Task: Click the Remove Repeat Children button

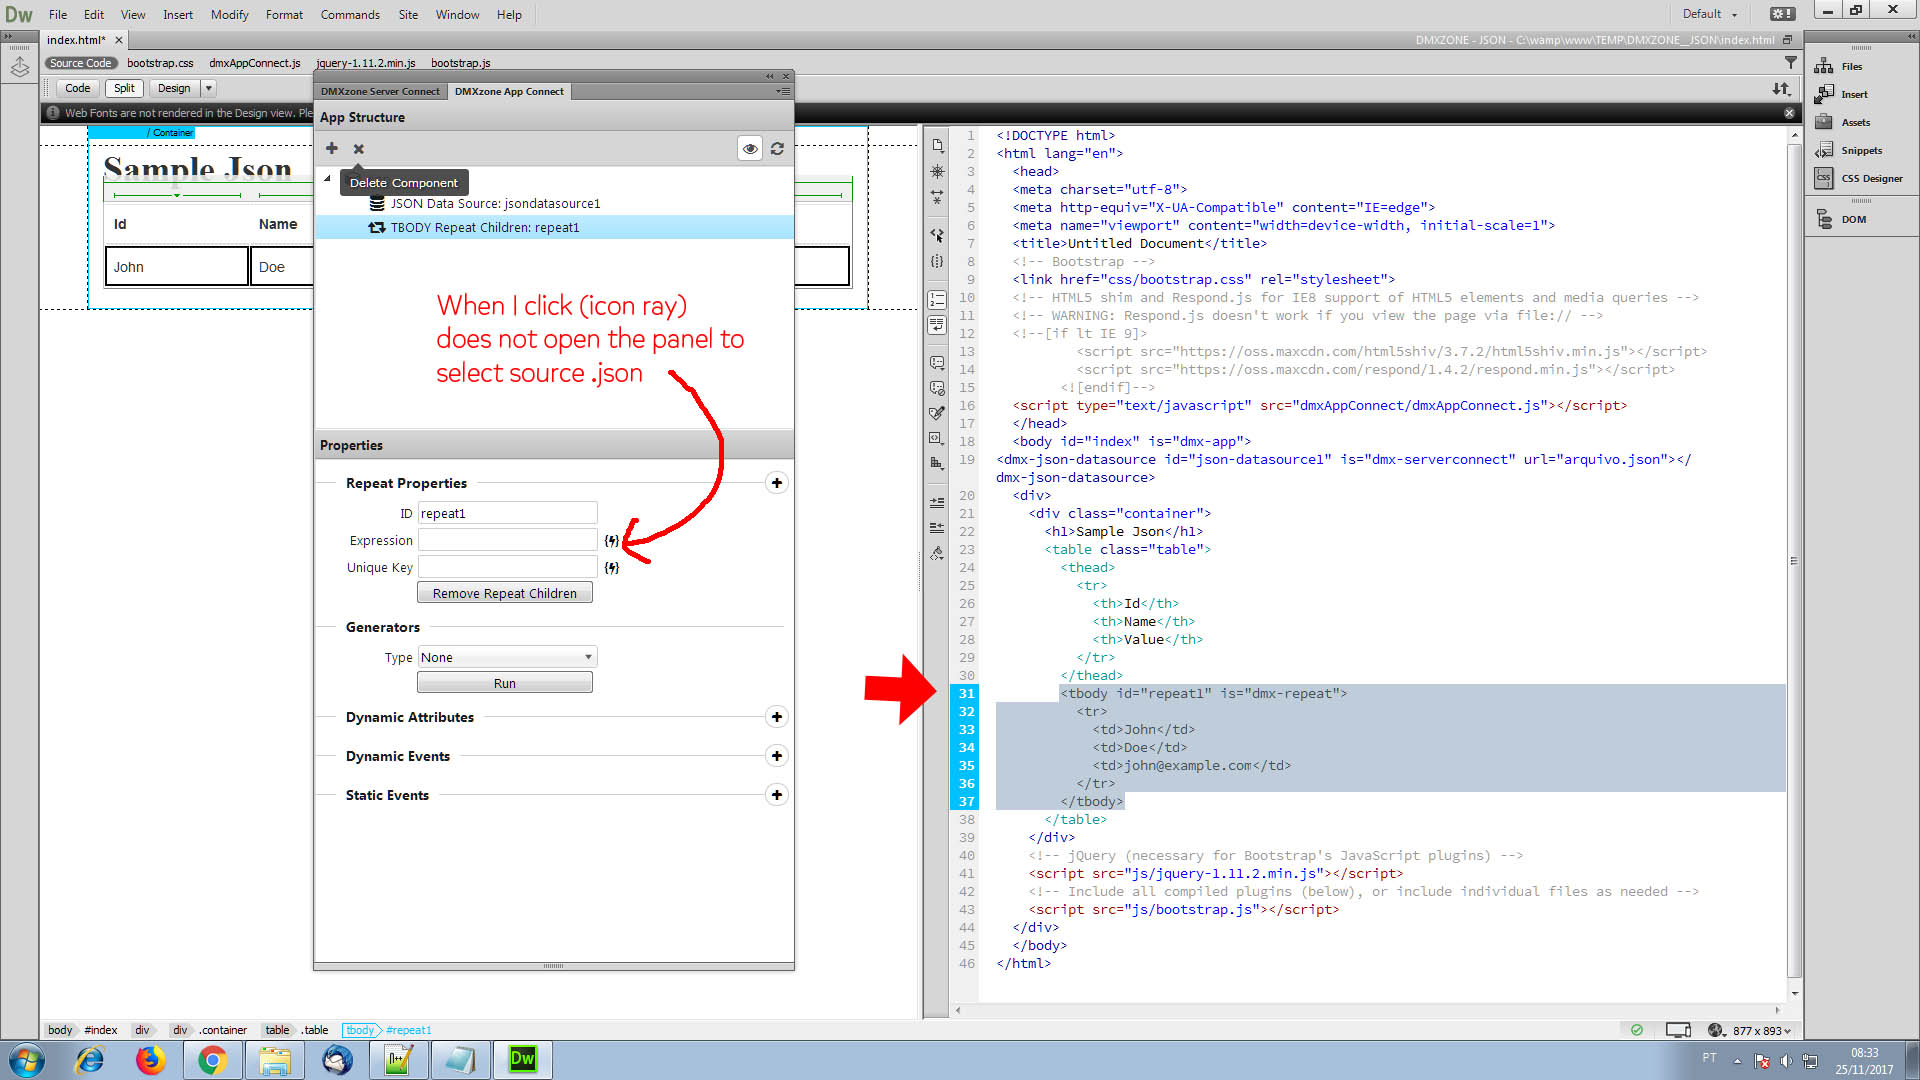Action: click(x=505, y=593)
